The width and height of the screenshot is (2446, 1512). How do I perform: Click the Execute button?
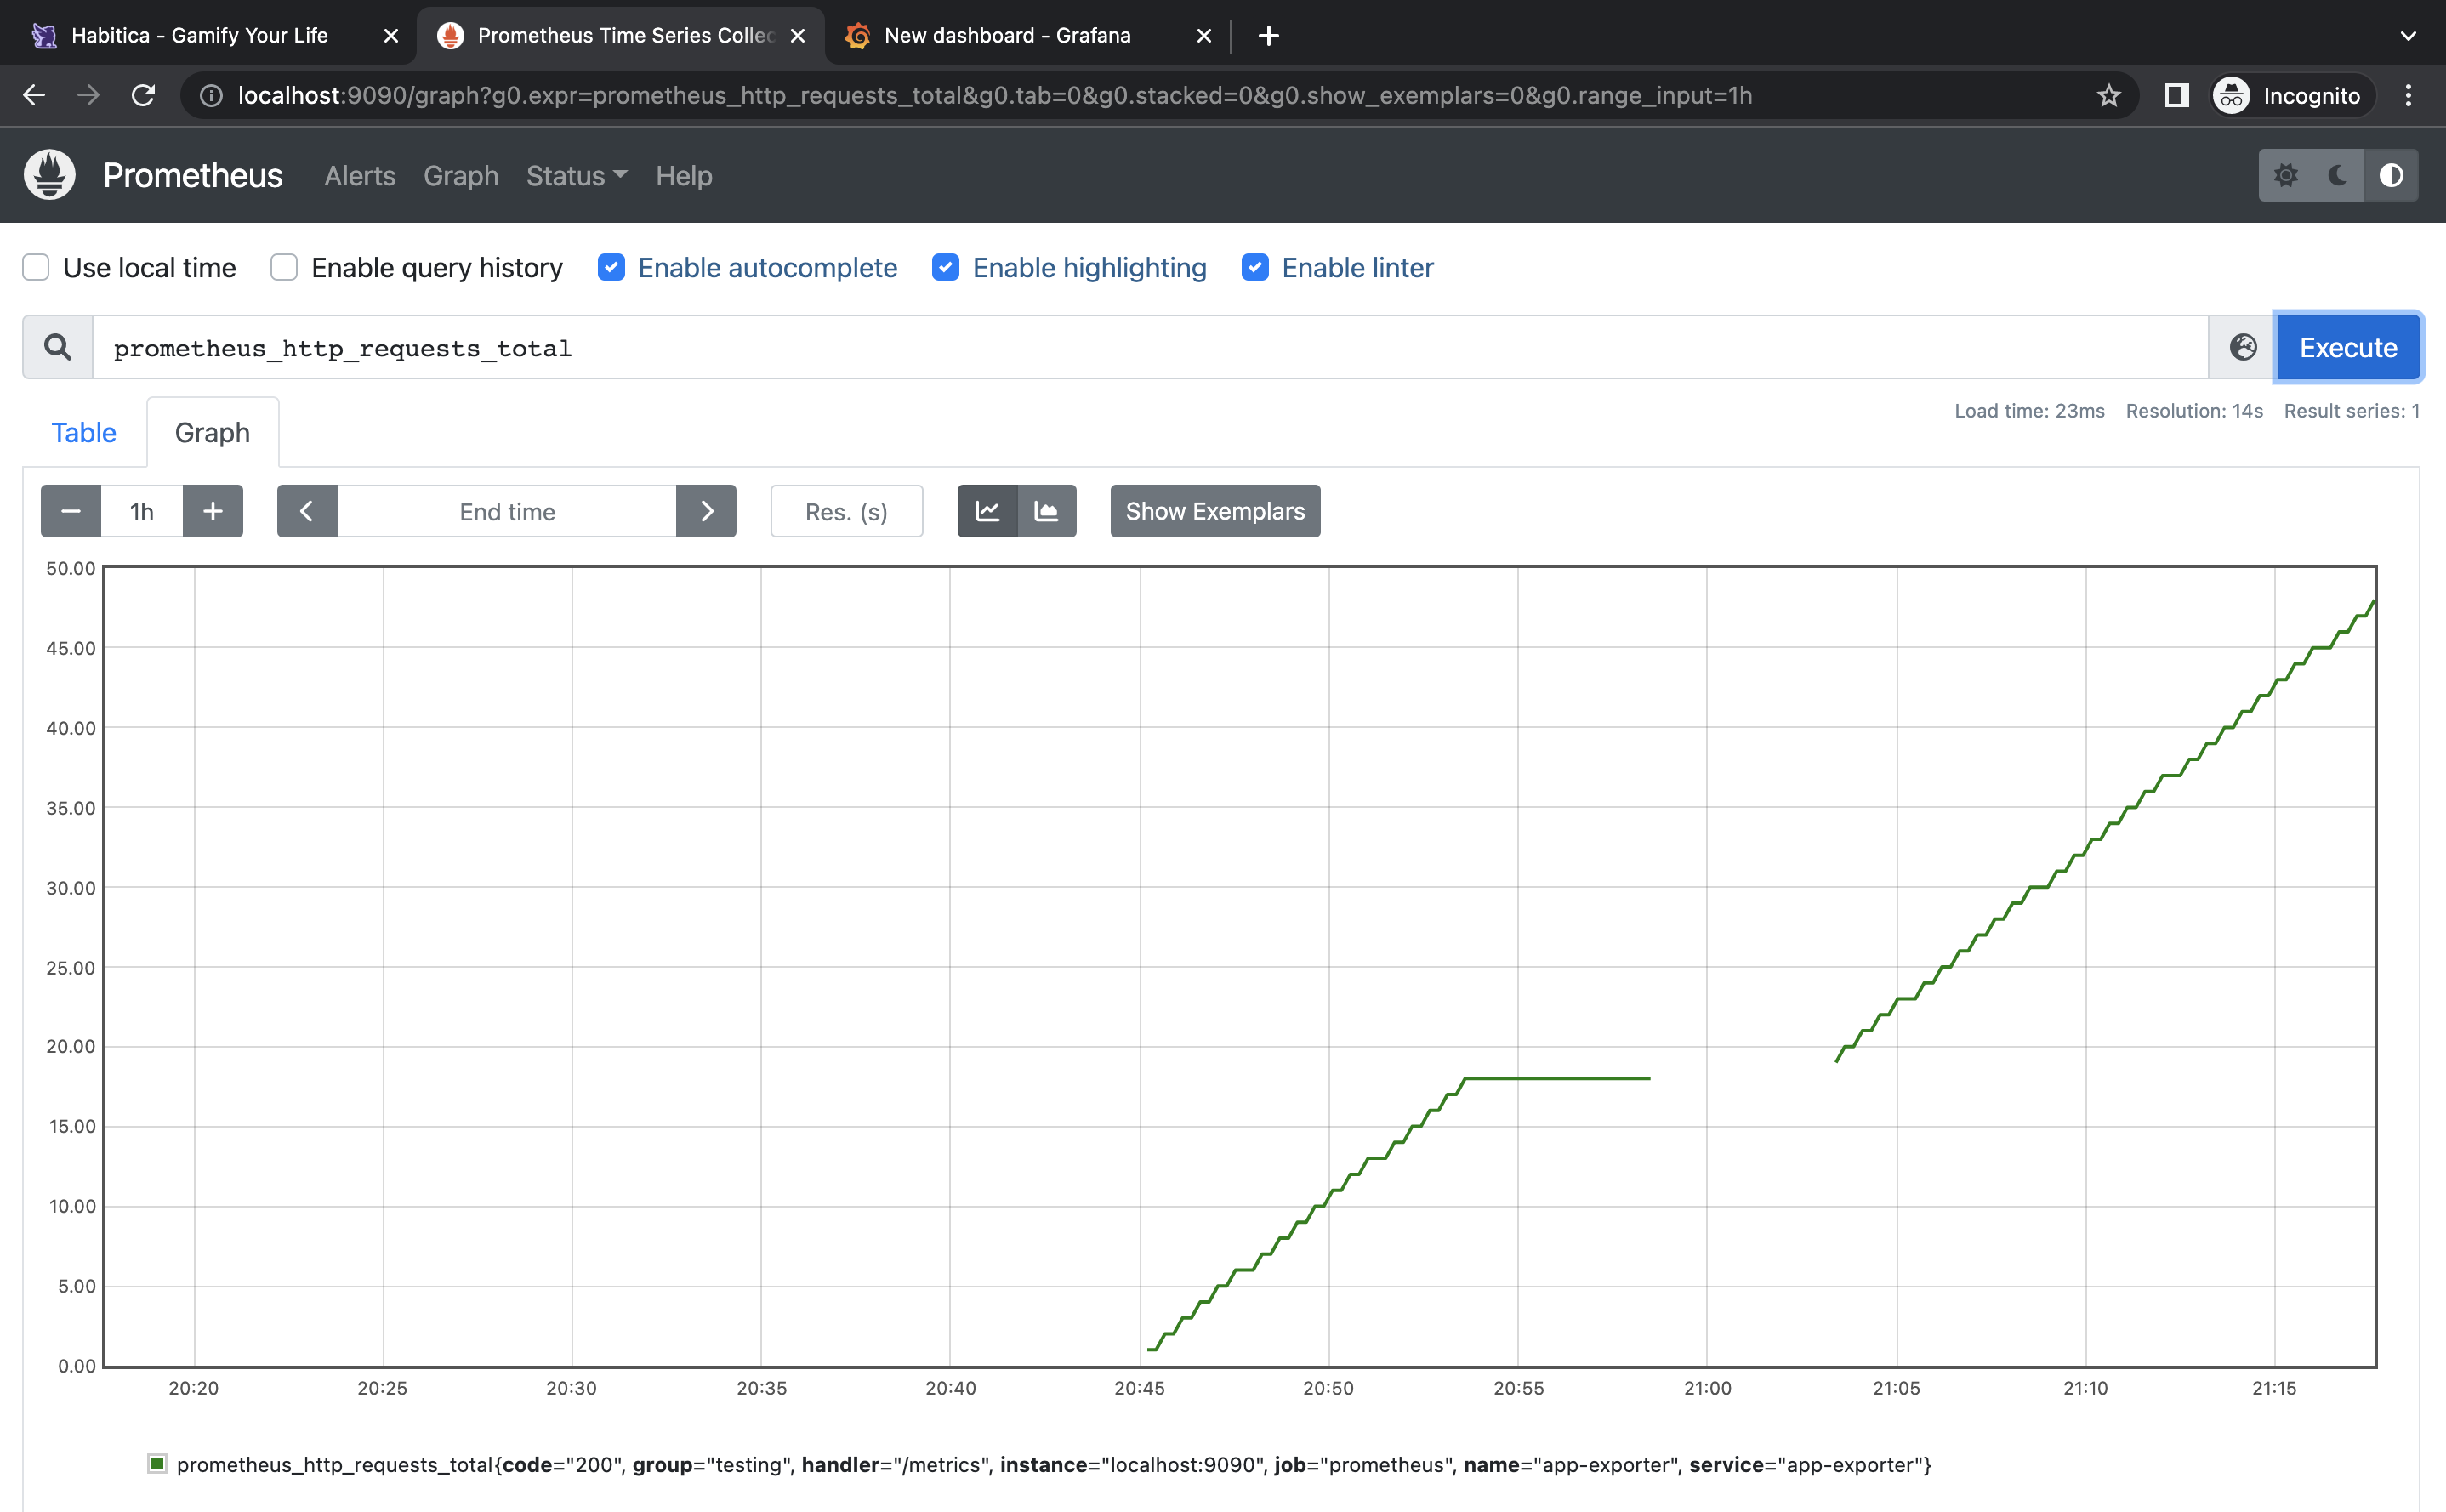[x=2348, y=347]
